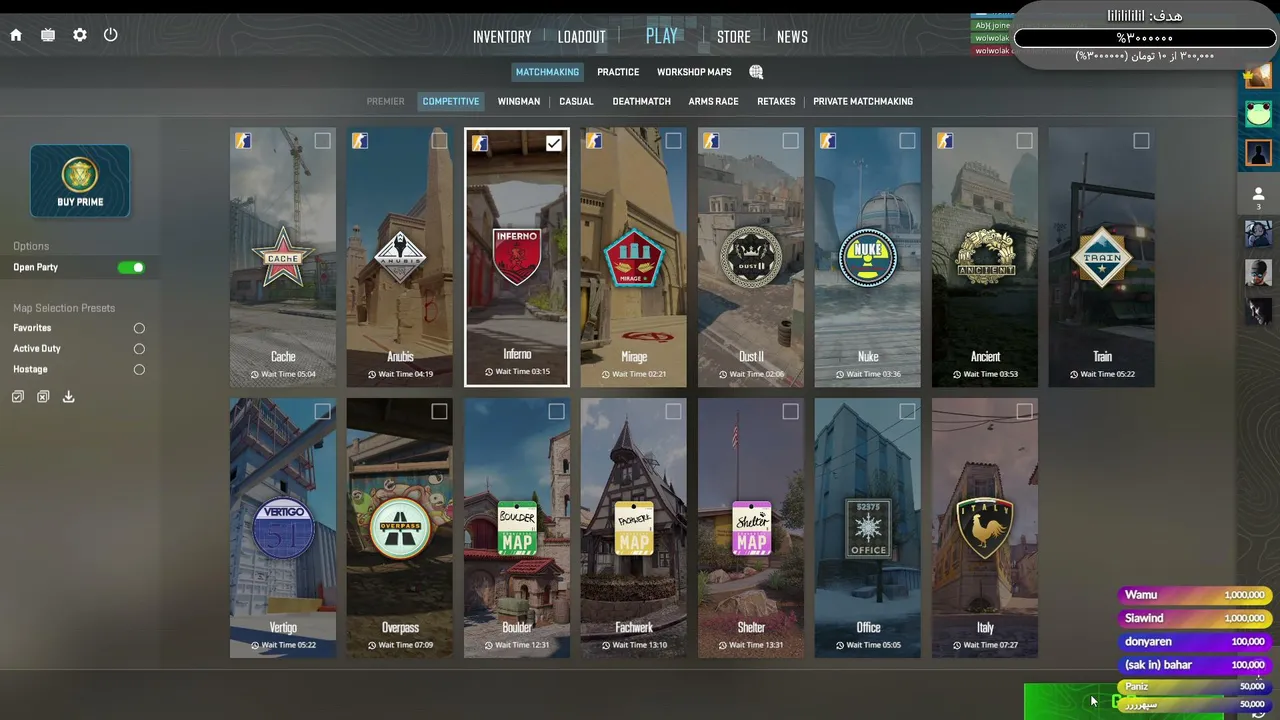The width and height of the screenshot is (1280, 720).
Task: Check the Overpass map checkbox
Action: 439,412
